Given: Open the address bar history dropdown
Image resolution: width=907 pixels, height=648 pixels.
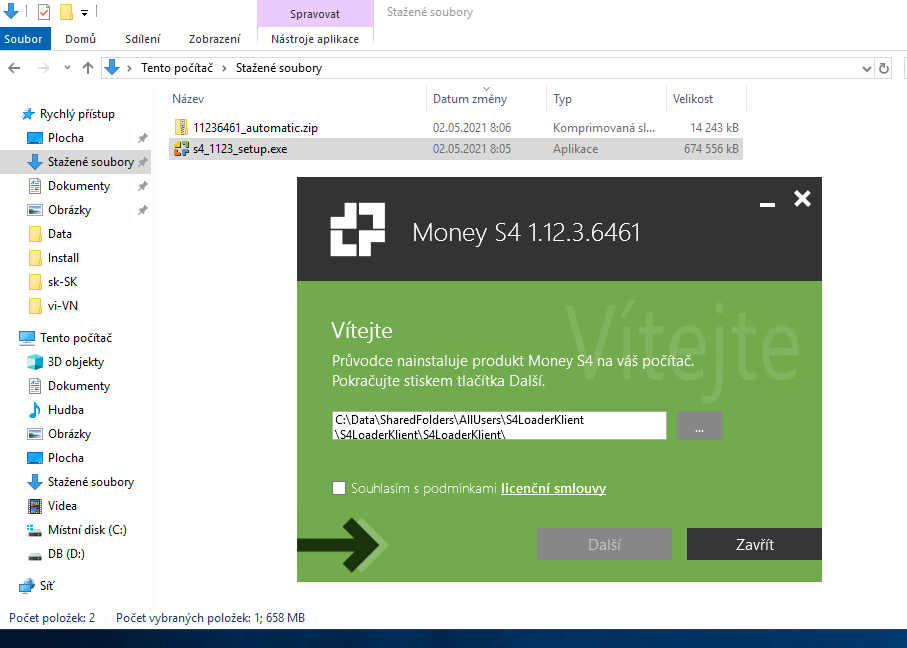Looking at the screenshot, I should [x=866, y=68].
